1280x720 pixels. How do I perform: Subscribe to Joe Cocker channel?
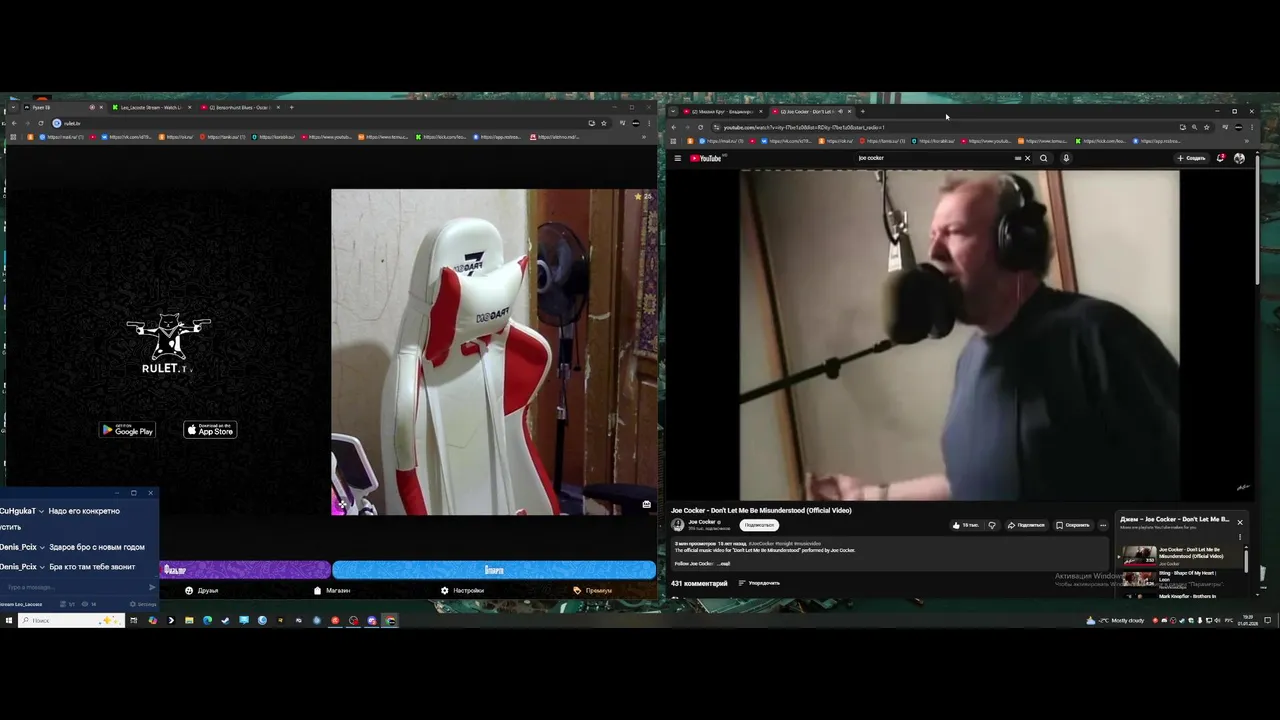[x=759, y=525]
